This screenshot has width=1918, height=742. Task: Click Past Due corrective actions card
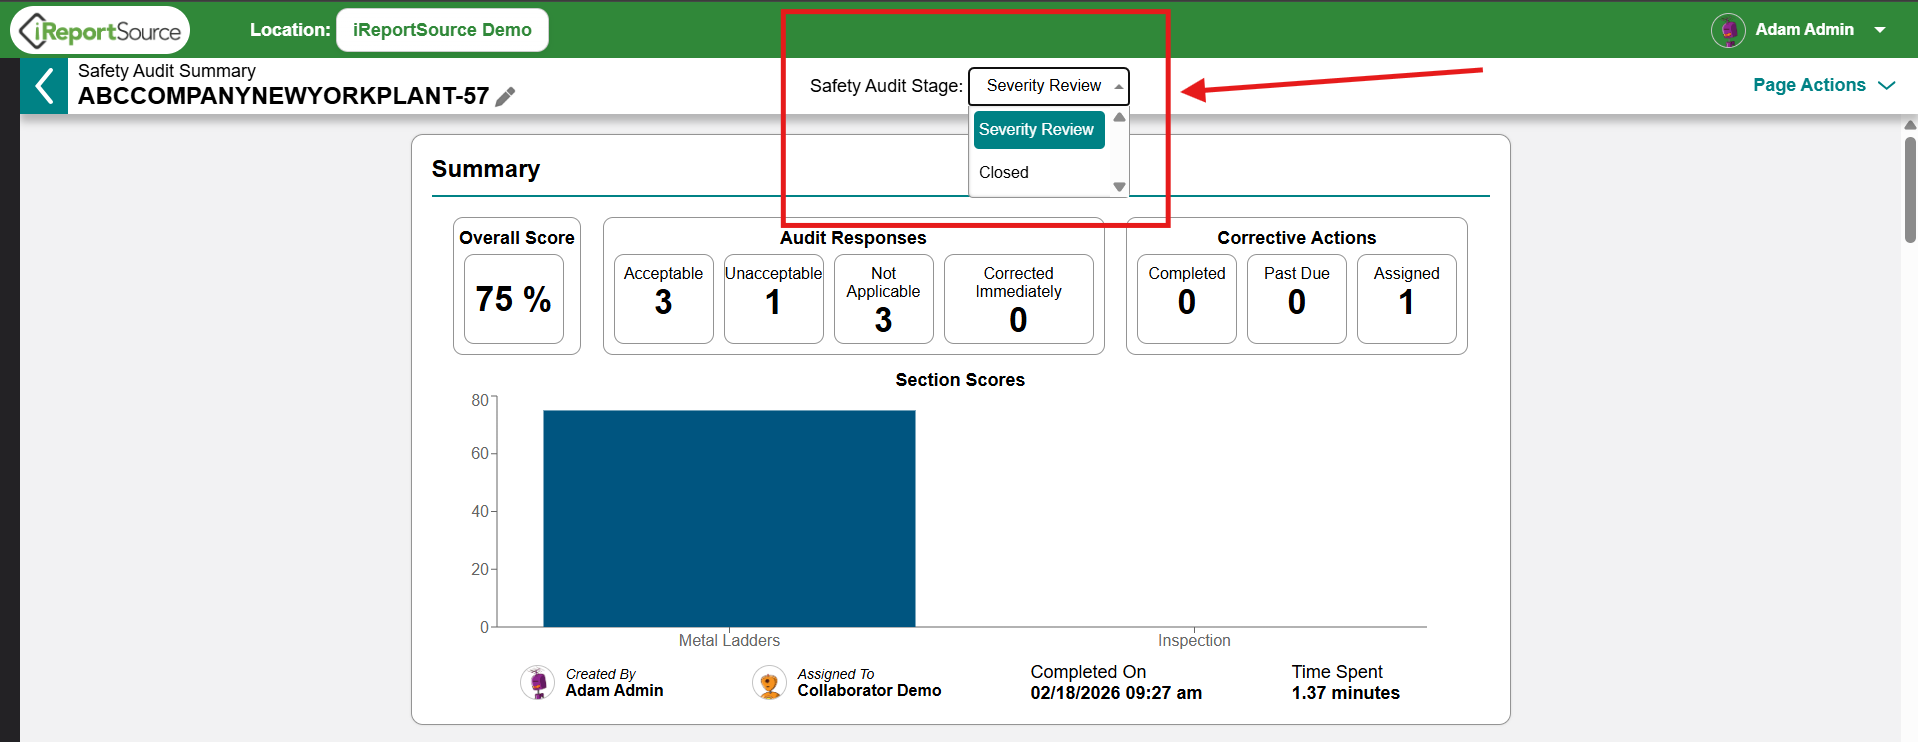[1297, 299]
